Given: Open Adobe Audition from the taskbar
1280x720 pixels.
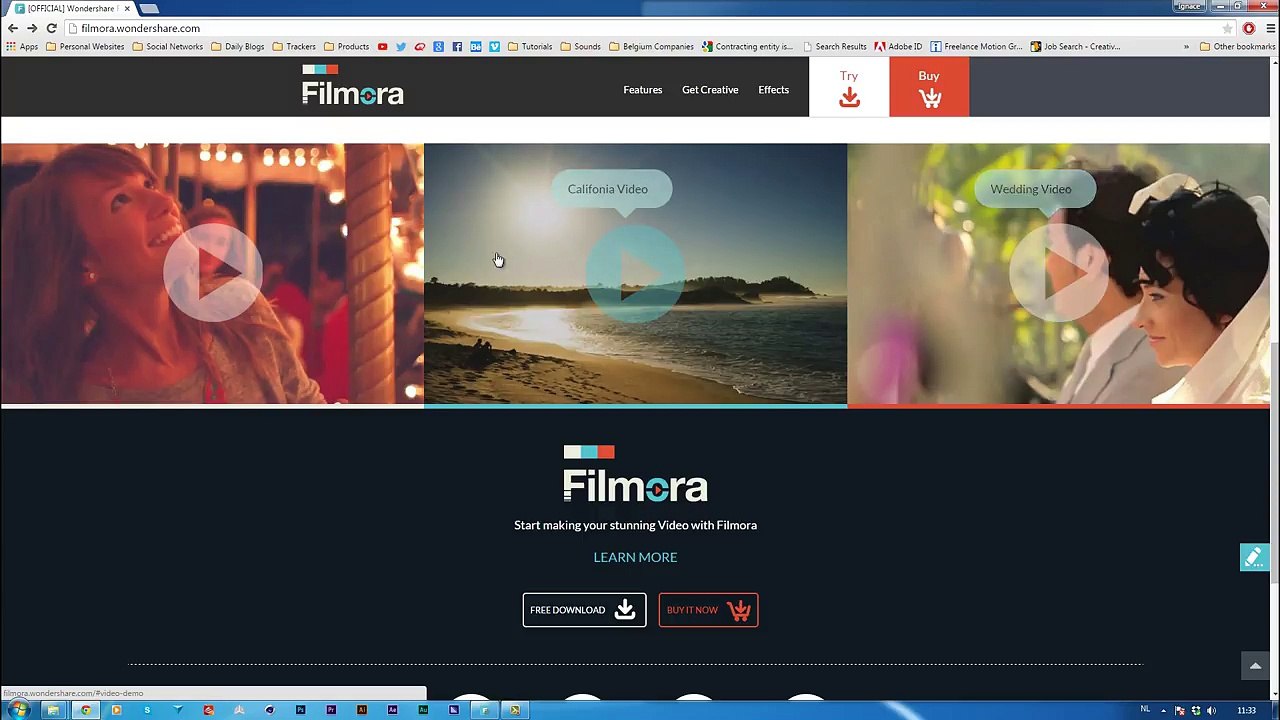Looking at the screenshot, I should click(x=423, y=710).
